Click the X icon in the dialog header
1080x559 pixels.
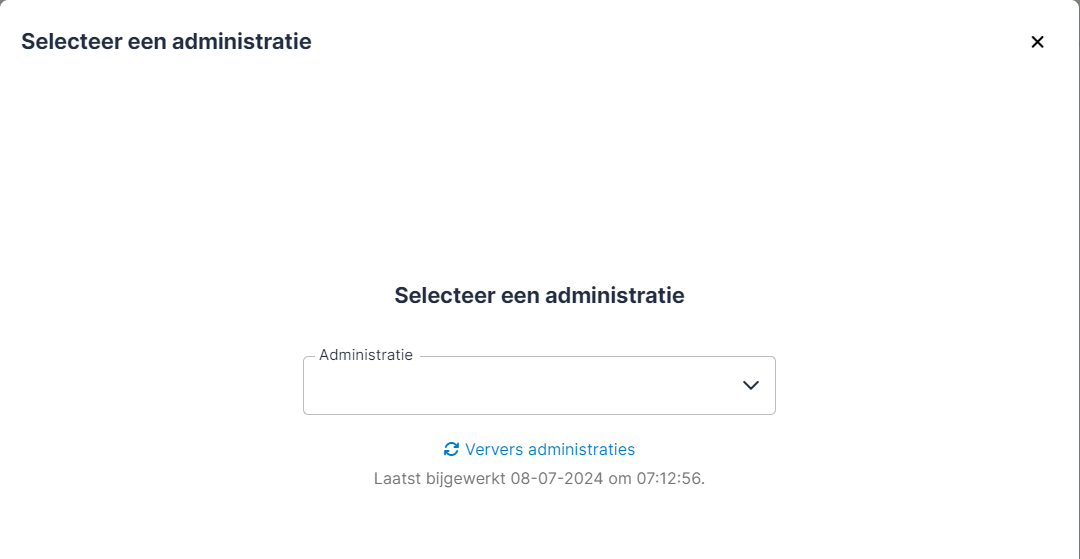tap(1037, 42)
